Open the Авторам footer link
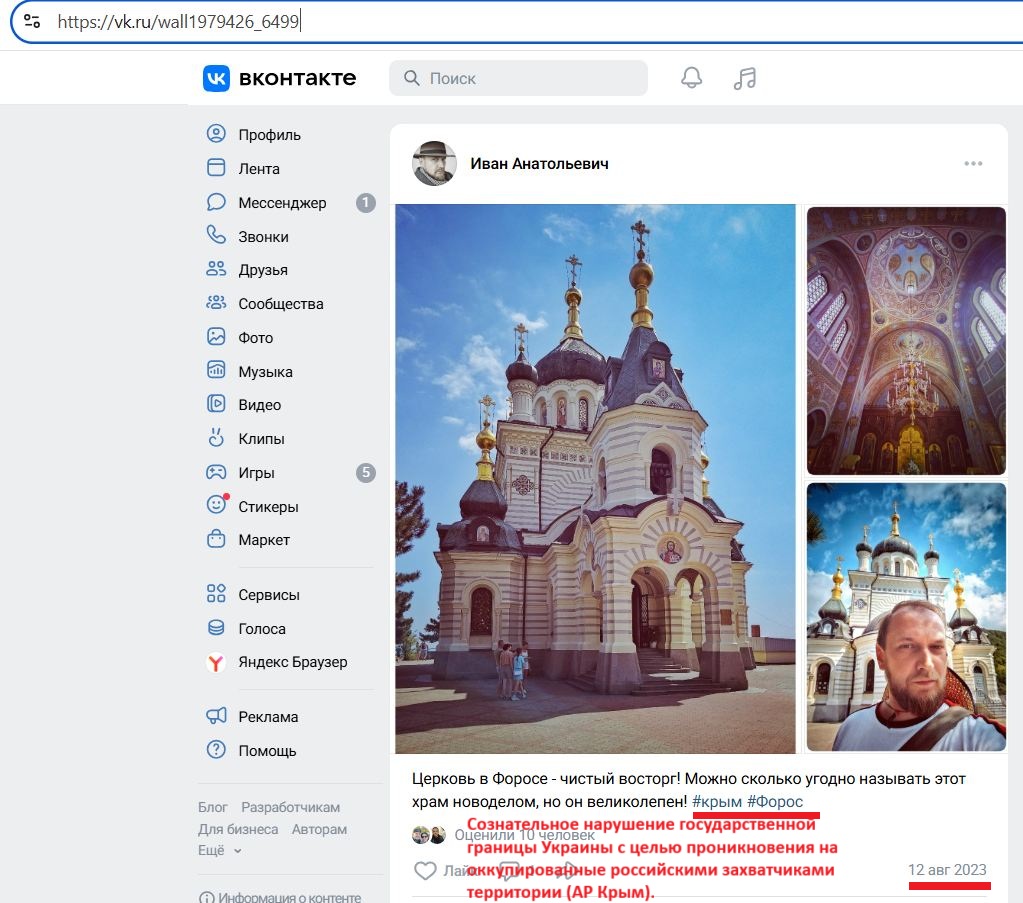Viewport: 1023px width, 903px height. (319, 829)
